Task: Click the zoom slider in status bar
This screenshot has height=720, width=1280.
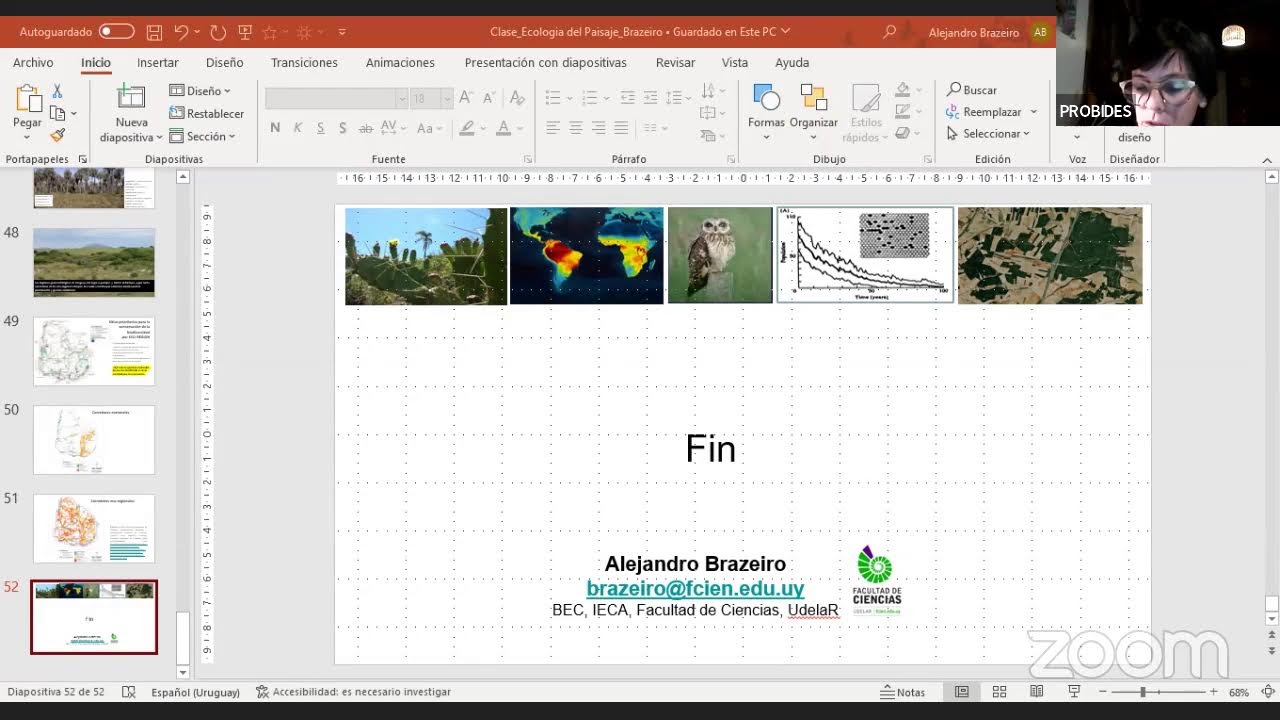Action: (1157, 692)
